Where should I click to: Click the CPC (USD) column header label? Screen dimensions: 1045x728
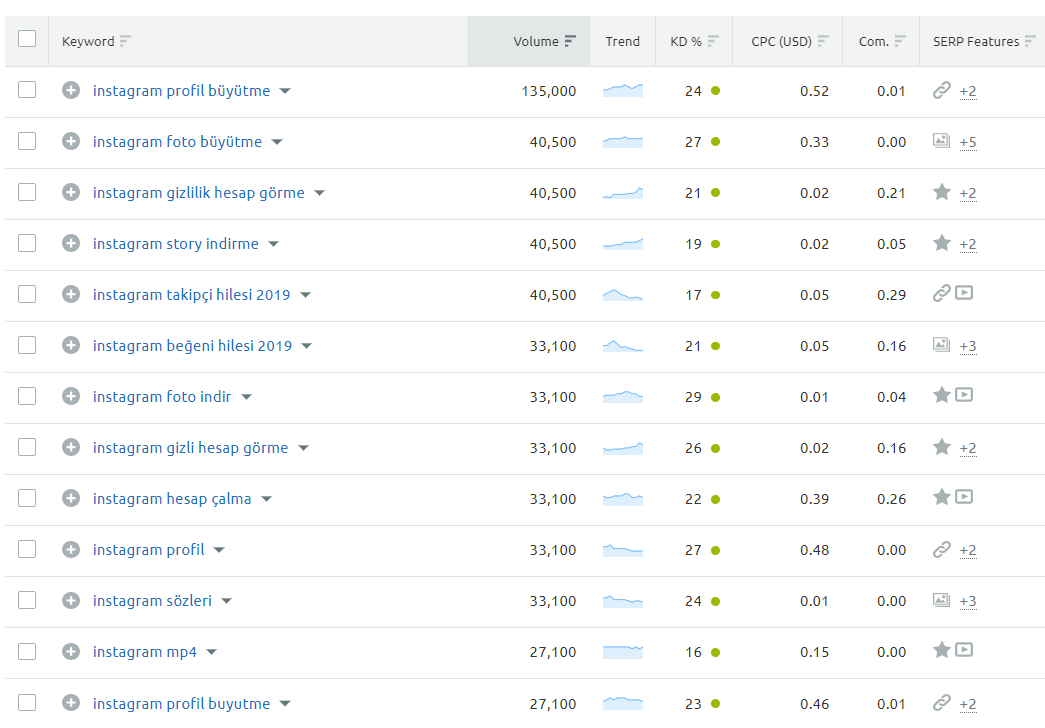[x=781, y=41]
